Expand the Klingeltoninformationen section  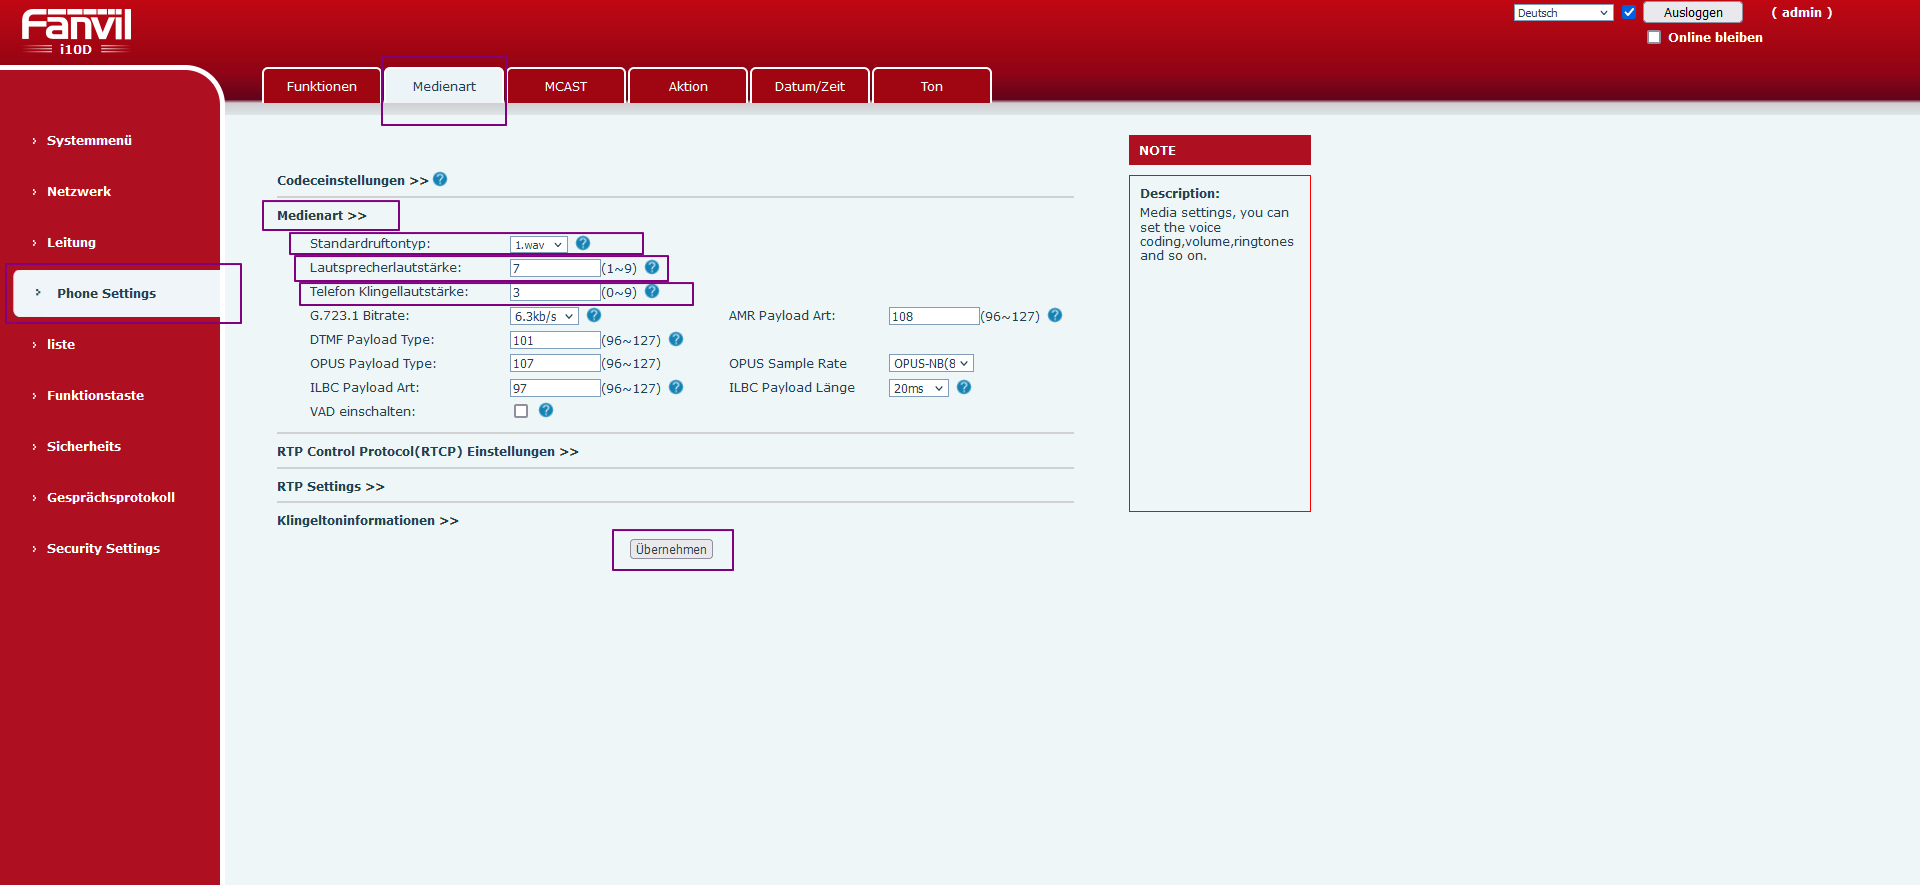pos(368,521)
